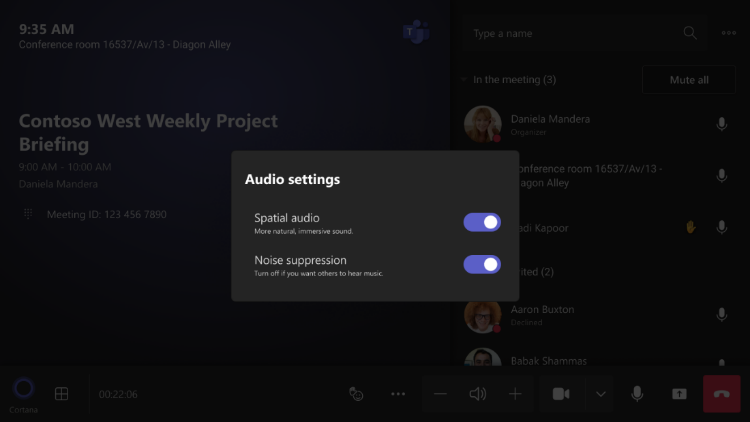Click the speaker volume icon
Viewport: 750px width, 422px height.
point(477,394)
